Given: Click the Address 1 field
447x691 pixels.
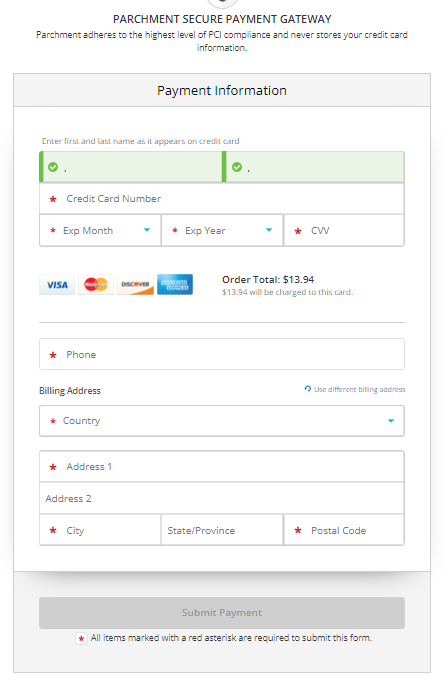Looking at the screenshot, I should tap(222, 467).
